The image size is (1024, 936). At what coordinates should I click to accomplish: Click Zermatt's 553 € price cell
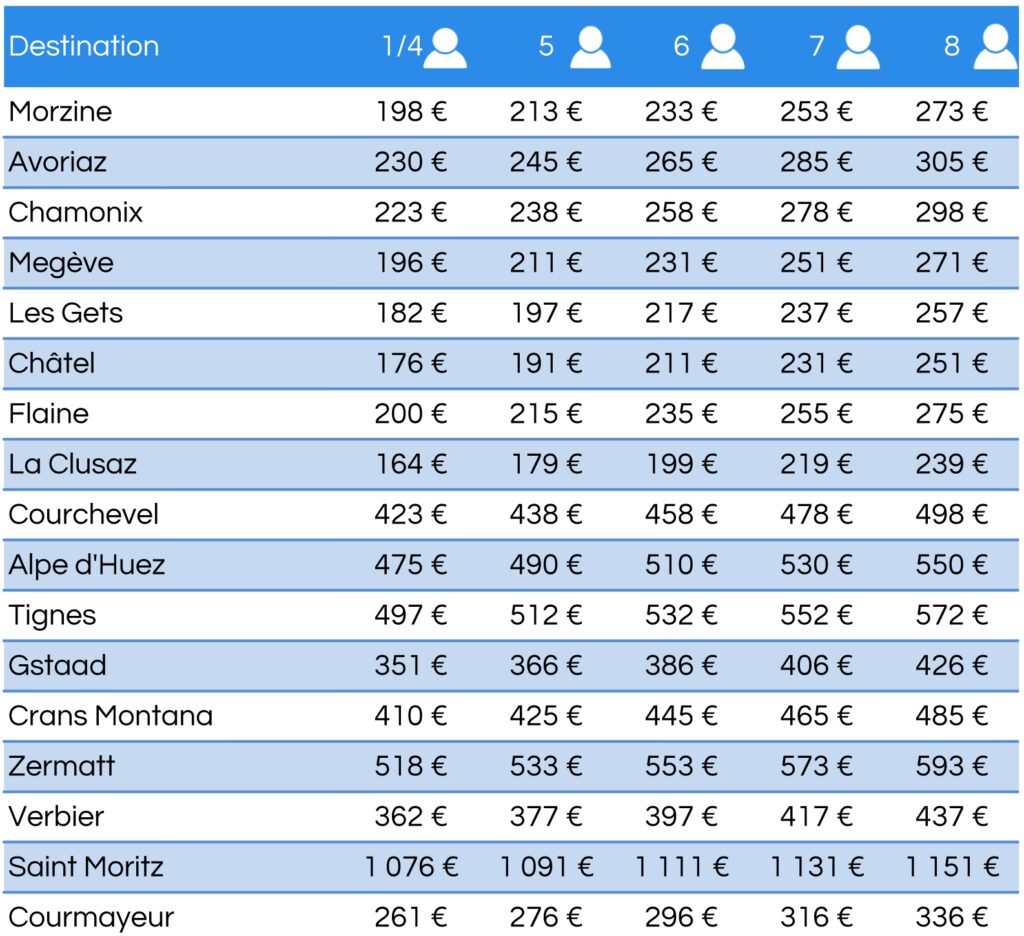(681, 766)
